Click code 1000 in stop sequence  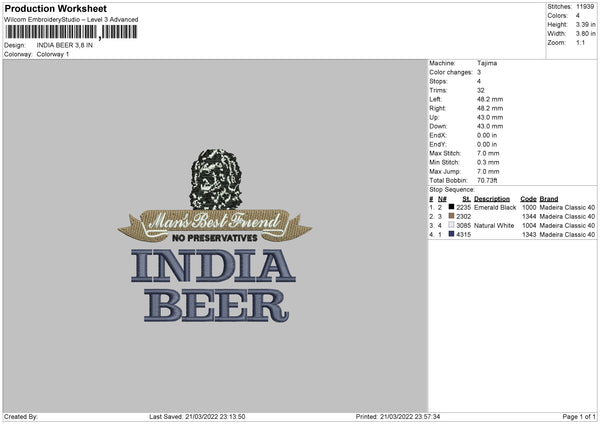coord(529,207)
